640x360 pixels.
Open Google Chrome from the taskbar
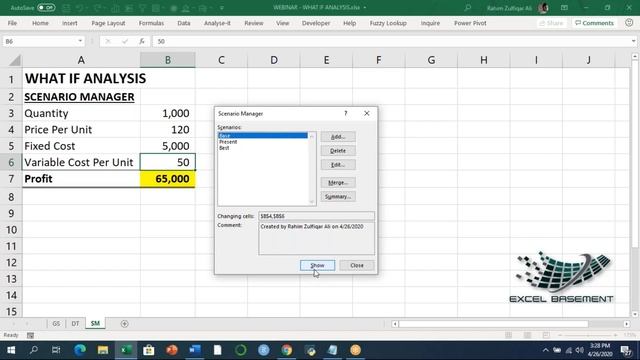(x=287, y=350)
